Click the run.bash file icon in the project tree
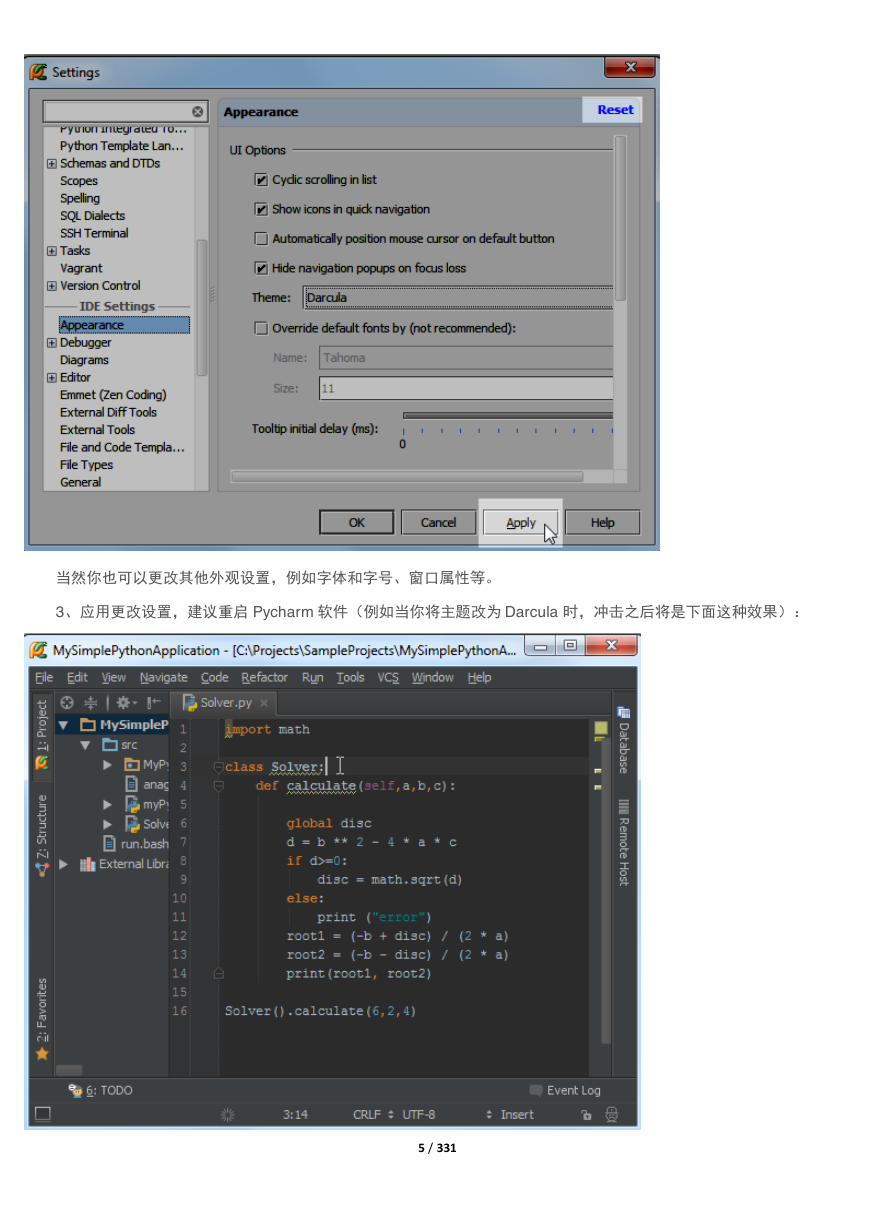 click(x=111, y=844)
